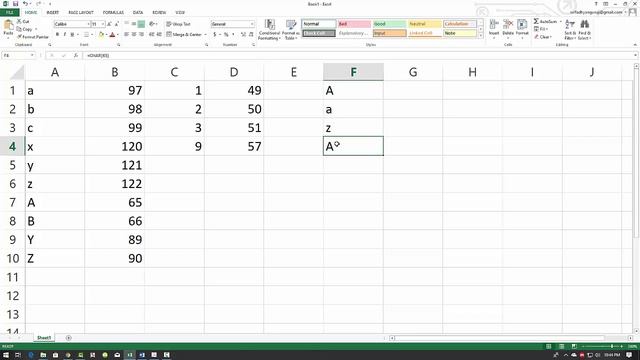Apply the Neutral cell style
This screenshot has height=360, width=640.
click(425, 24)
